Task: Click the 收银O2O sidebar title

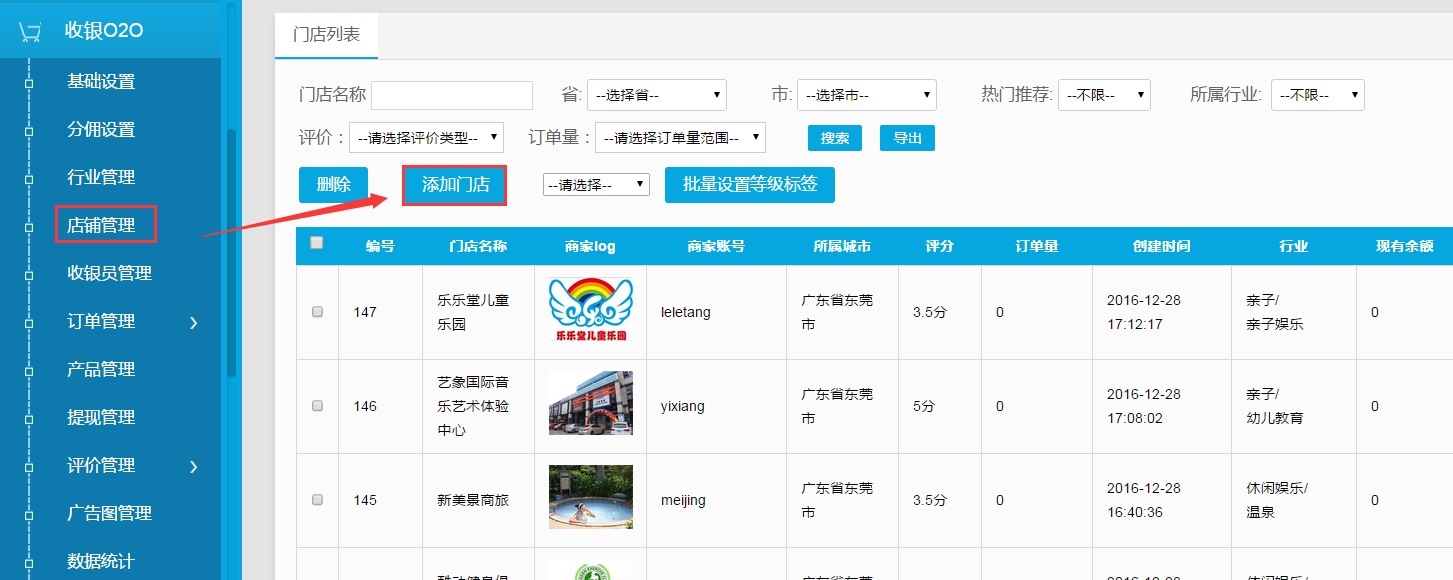Action: tap(104, 31)
